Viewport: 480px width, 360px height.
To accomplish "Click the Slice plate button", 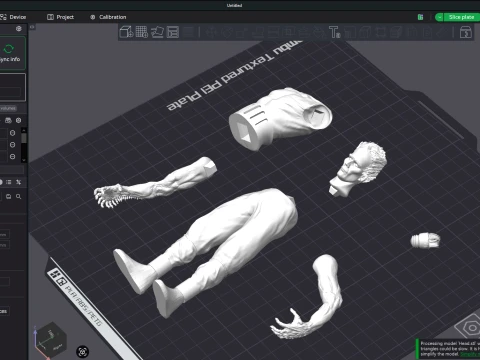I will click(462, 17).
